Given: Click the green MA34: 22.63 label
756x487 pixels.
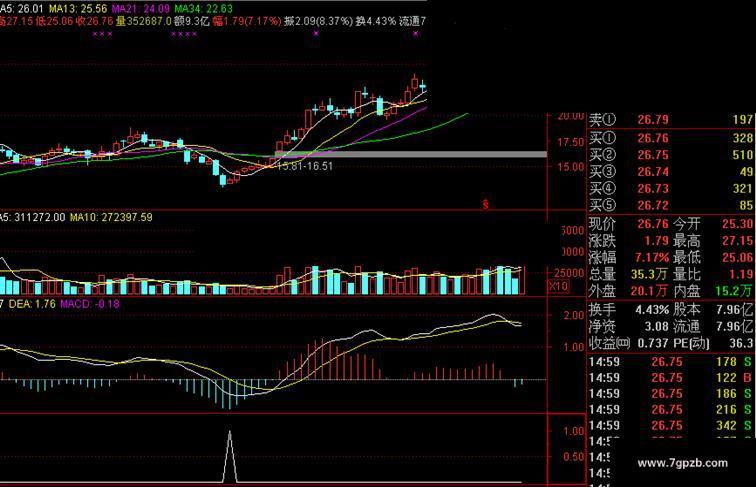Looking at the screenshot, I should coord(203,9).
